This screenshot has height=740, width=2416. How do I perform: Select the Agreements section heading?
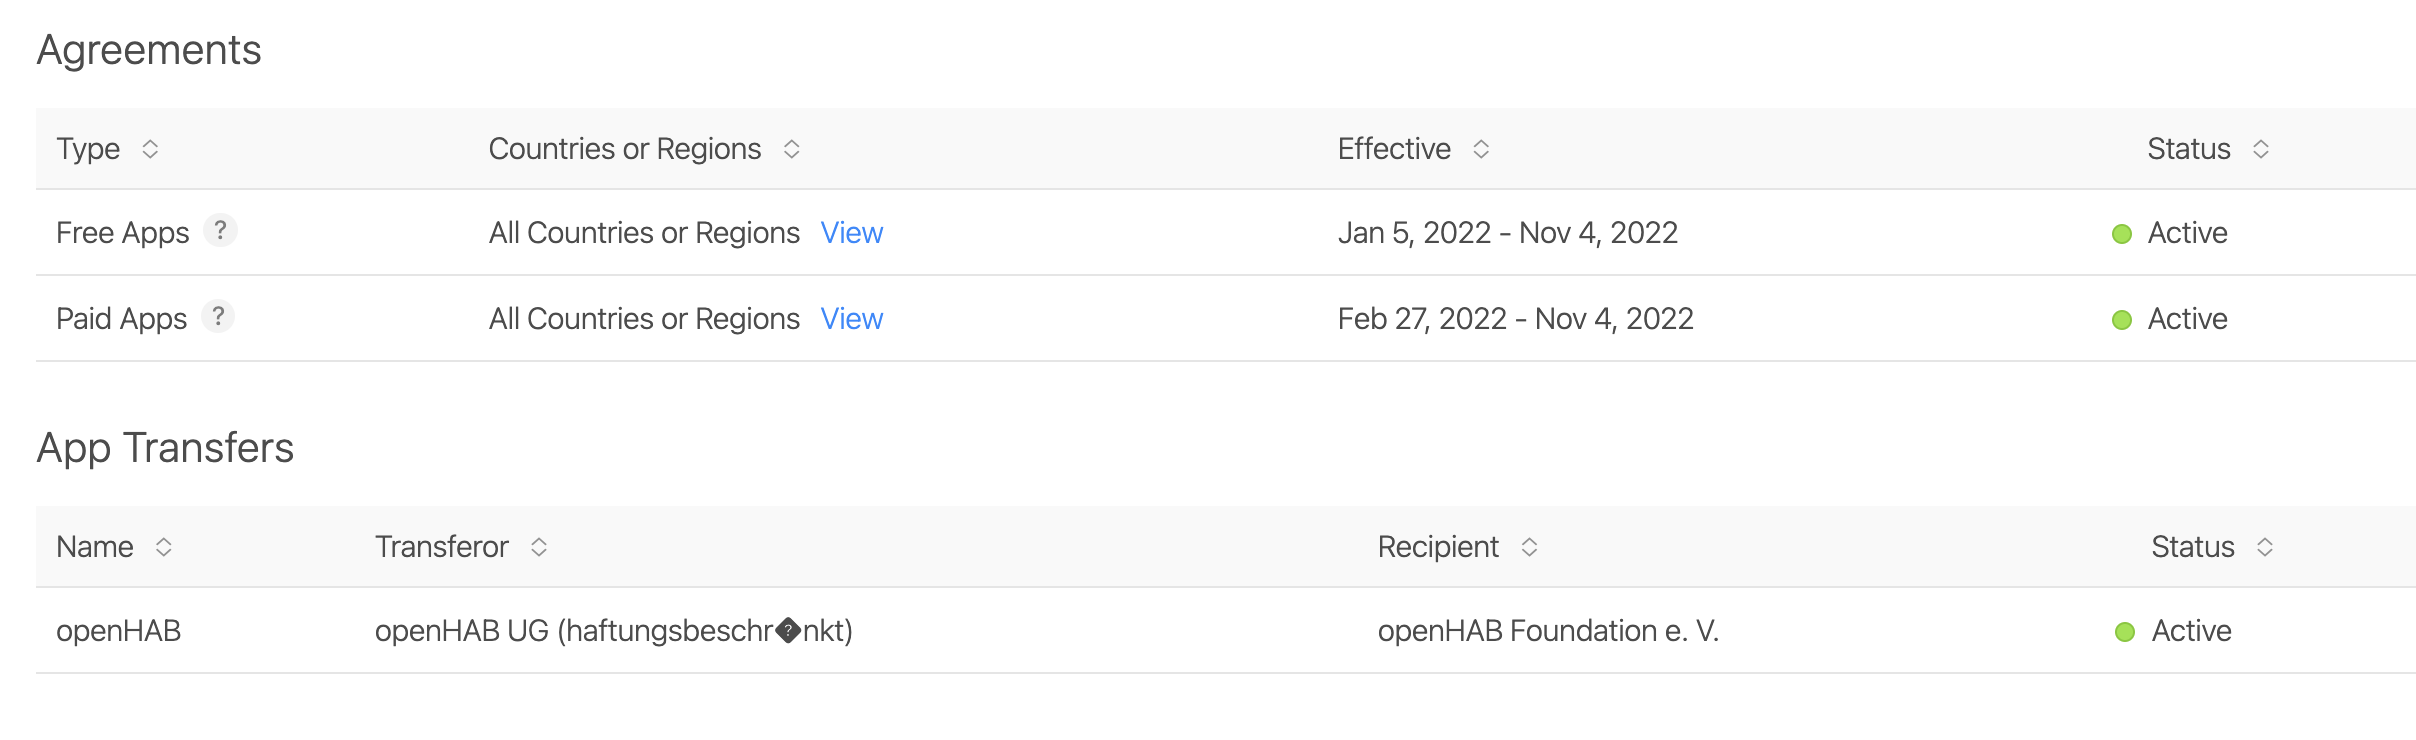(x=149, y=50)
